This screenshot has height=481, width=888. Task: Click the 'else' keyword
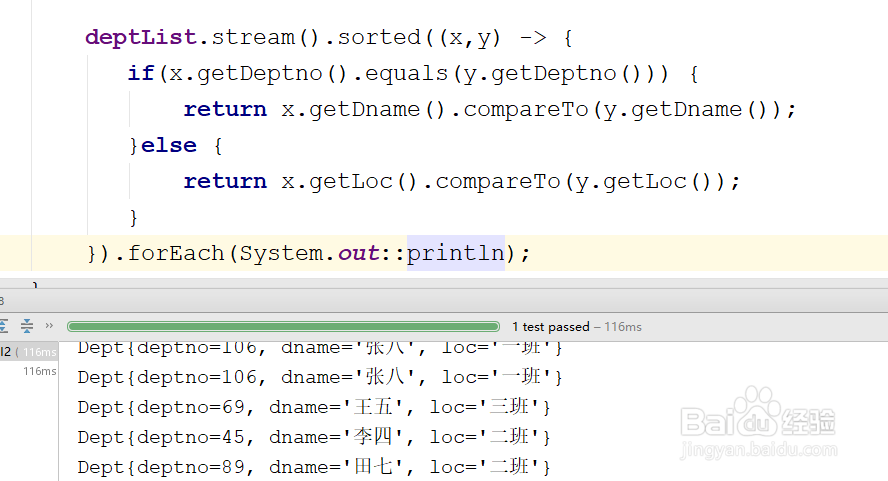[169, 146]
